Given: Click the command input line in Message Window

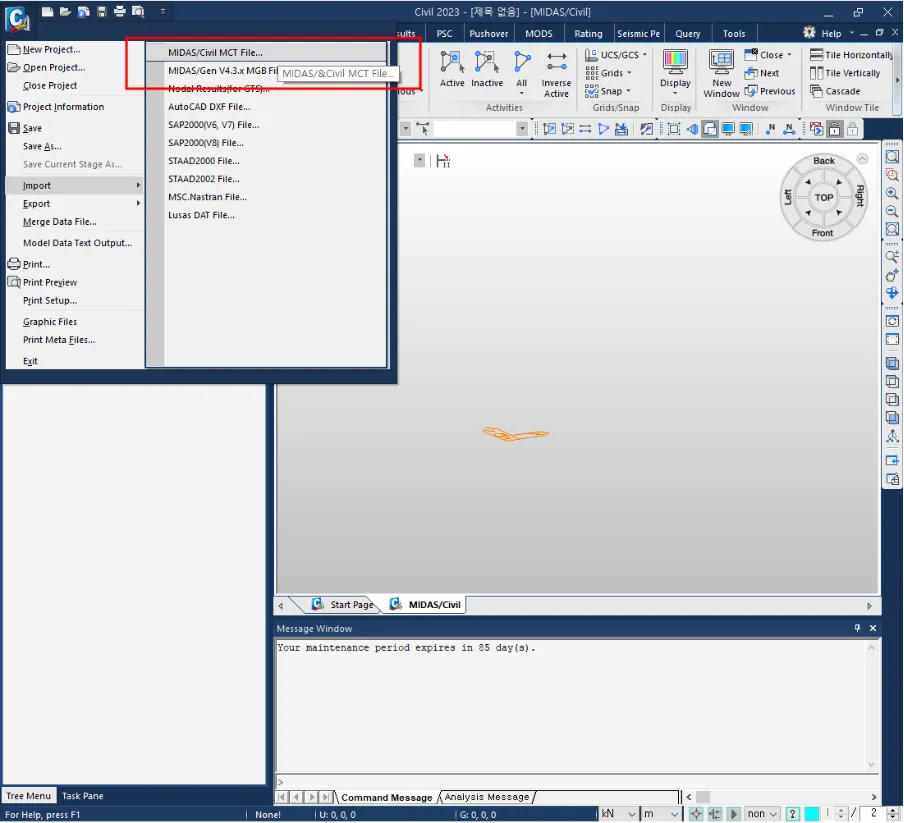Looking at the screenshot, I should point(577,782).
